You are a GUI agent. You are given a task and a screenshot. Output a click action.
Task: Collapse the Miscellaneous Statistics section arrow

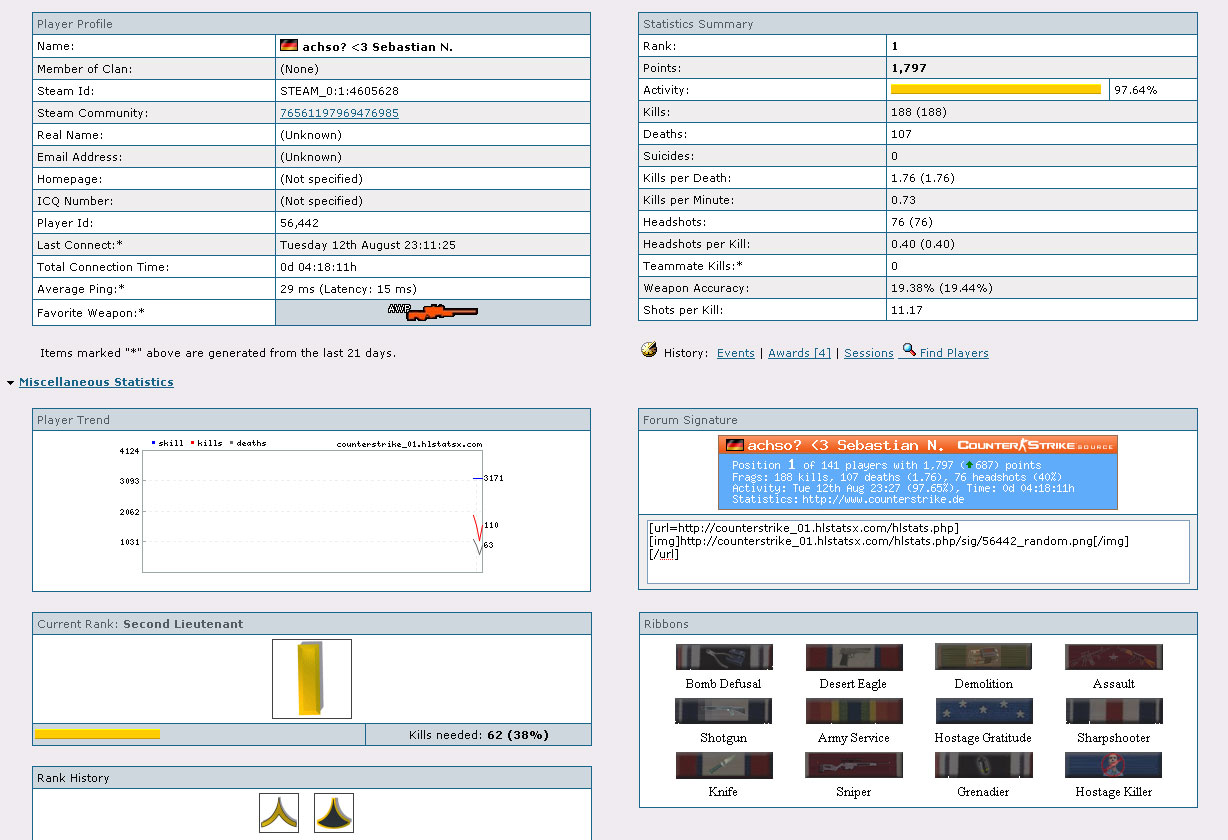(10, 383)
